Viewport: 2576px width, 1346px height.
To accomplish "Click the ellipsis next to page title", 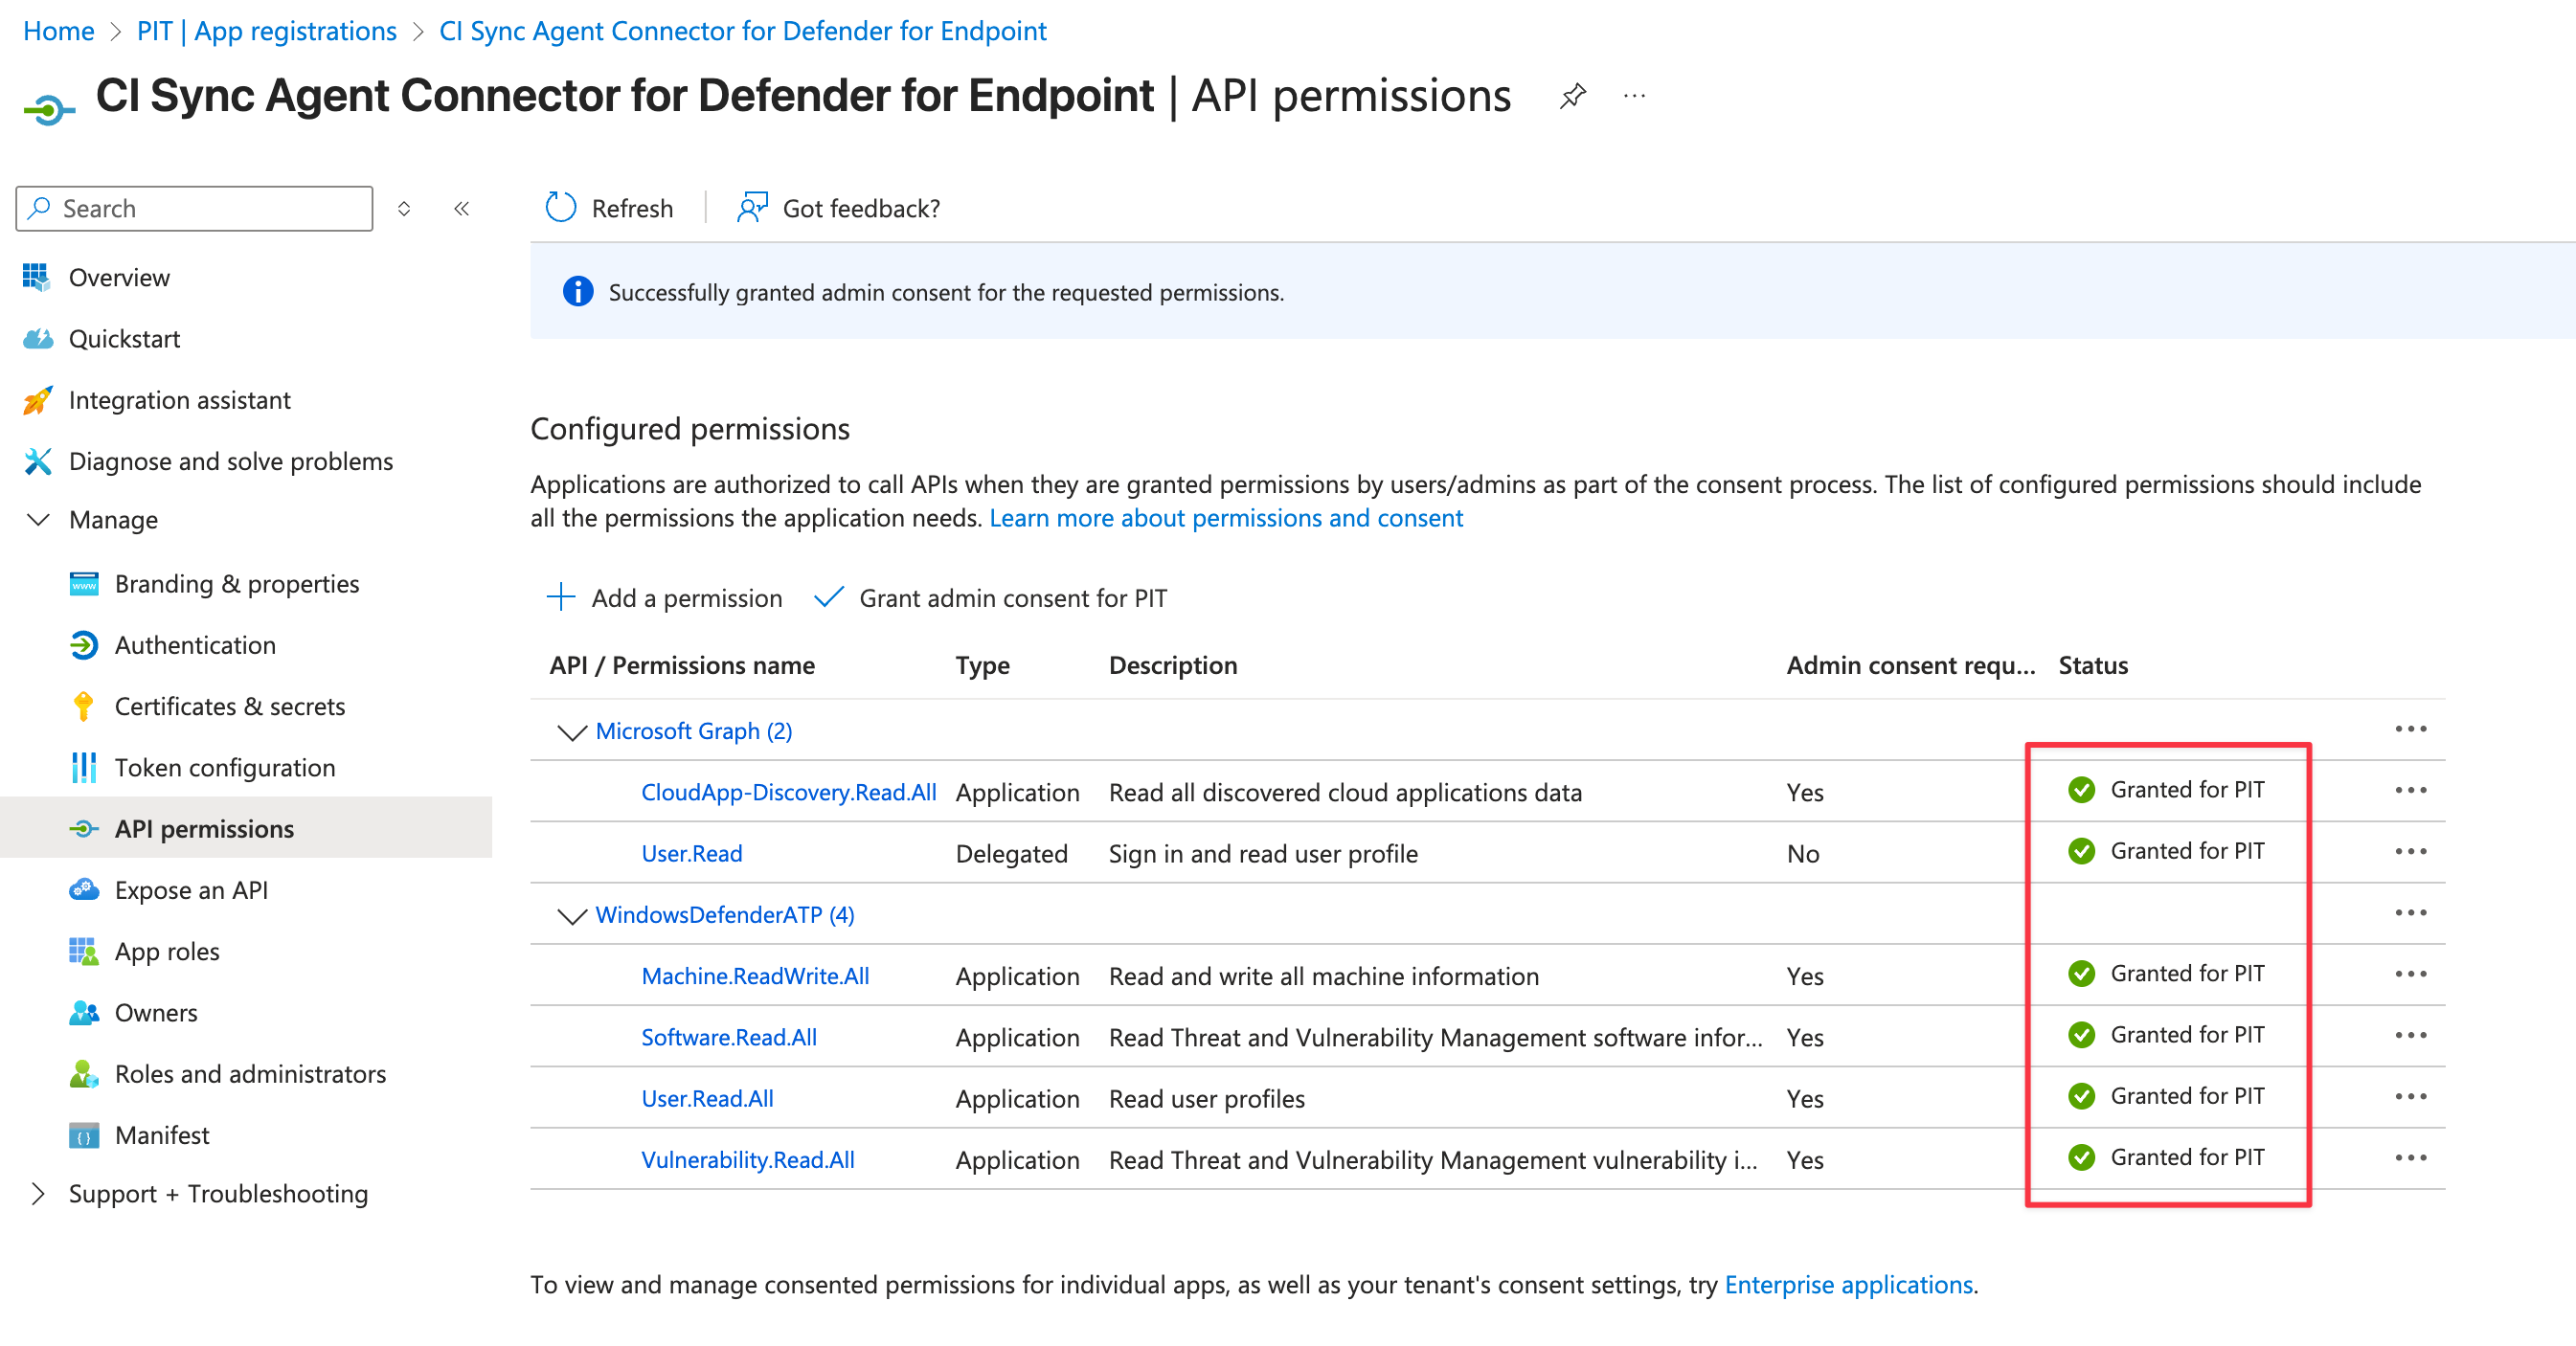I will [x=1634, y=96].
